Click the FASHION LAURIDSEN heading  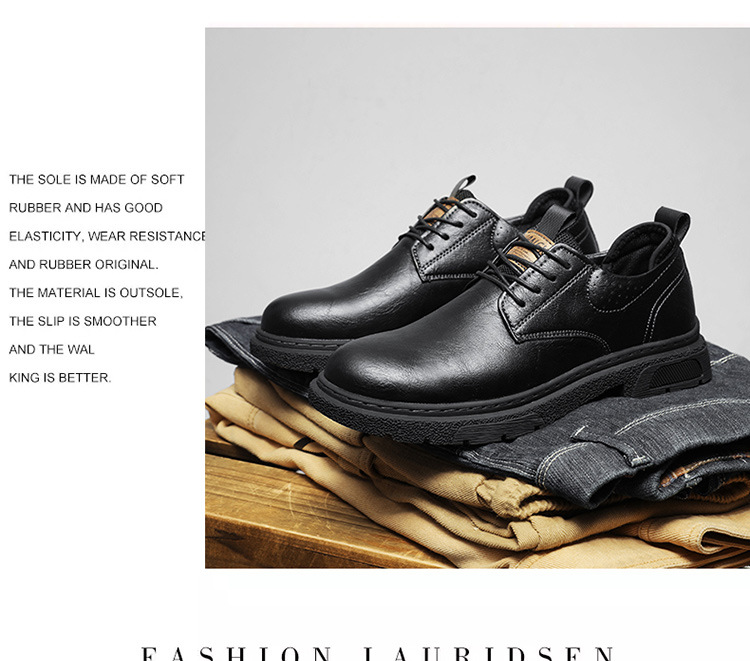(x=378, y=653)
